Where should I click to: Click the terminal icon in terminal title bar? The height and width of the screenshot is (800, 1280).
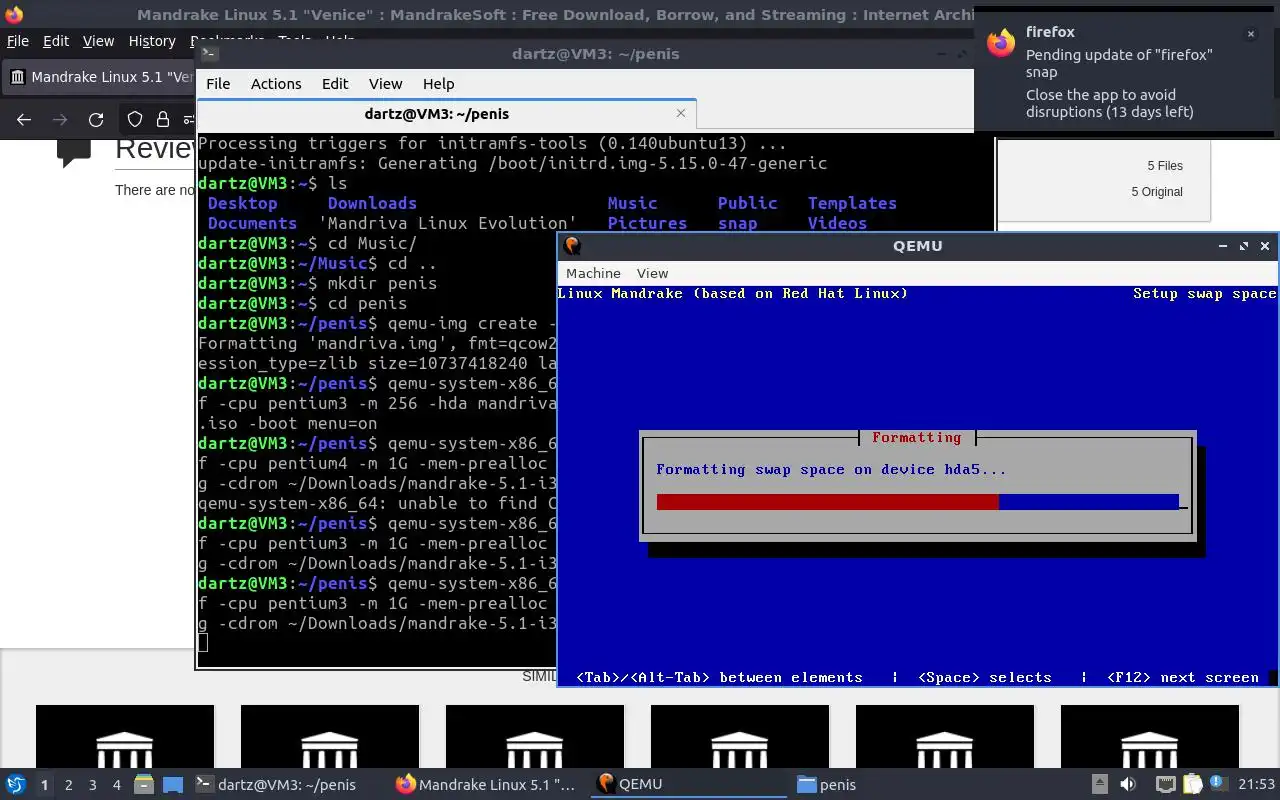pyautogui.click(x=210, y=54)
